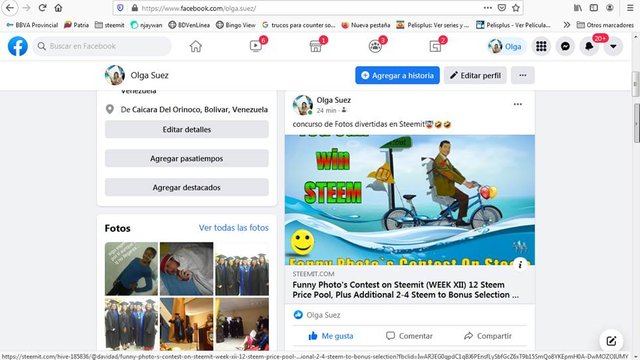Open the Facebook Home feed icon
640x360 pixels.
click(196, 46)
